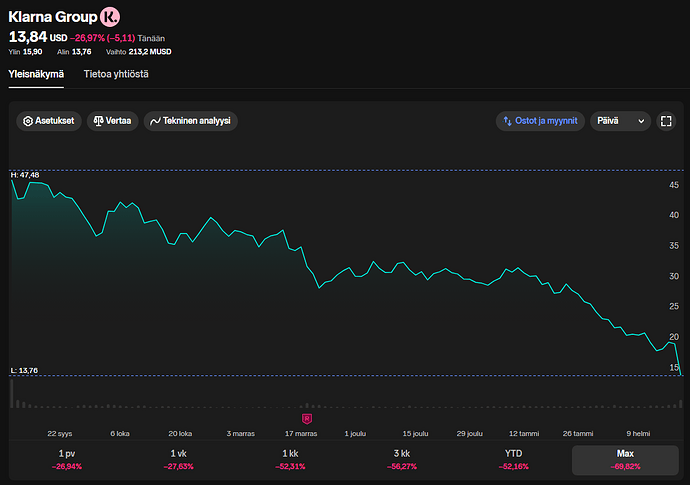The height and width of the screenshot is (485, 690).
Task: Click the H: 47,48 high label
Action: tap(25, 175)
